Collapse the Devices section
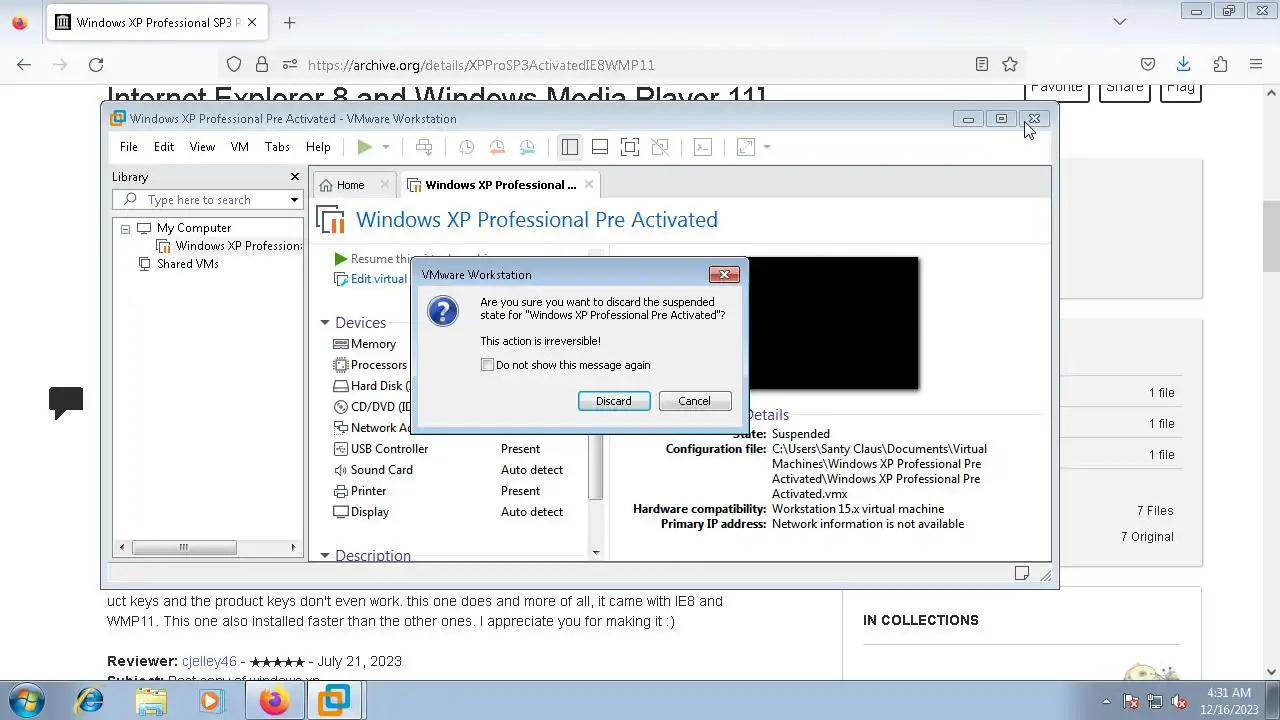 pos(325,323)
